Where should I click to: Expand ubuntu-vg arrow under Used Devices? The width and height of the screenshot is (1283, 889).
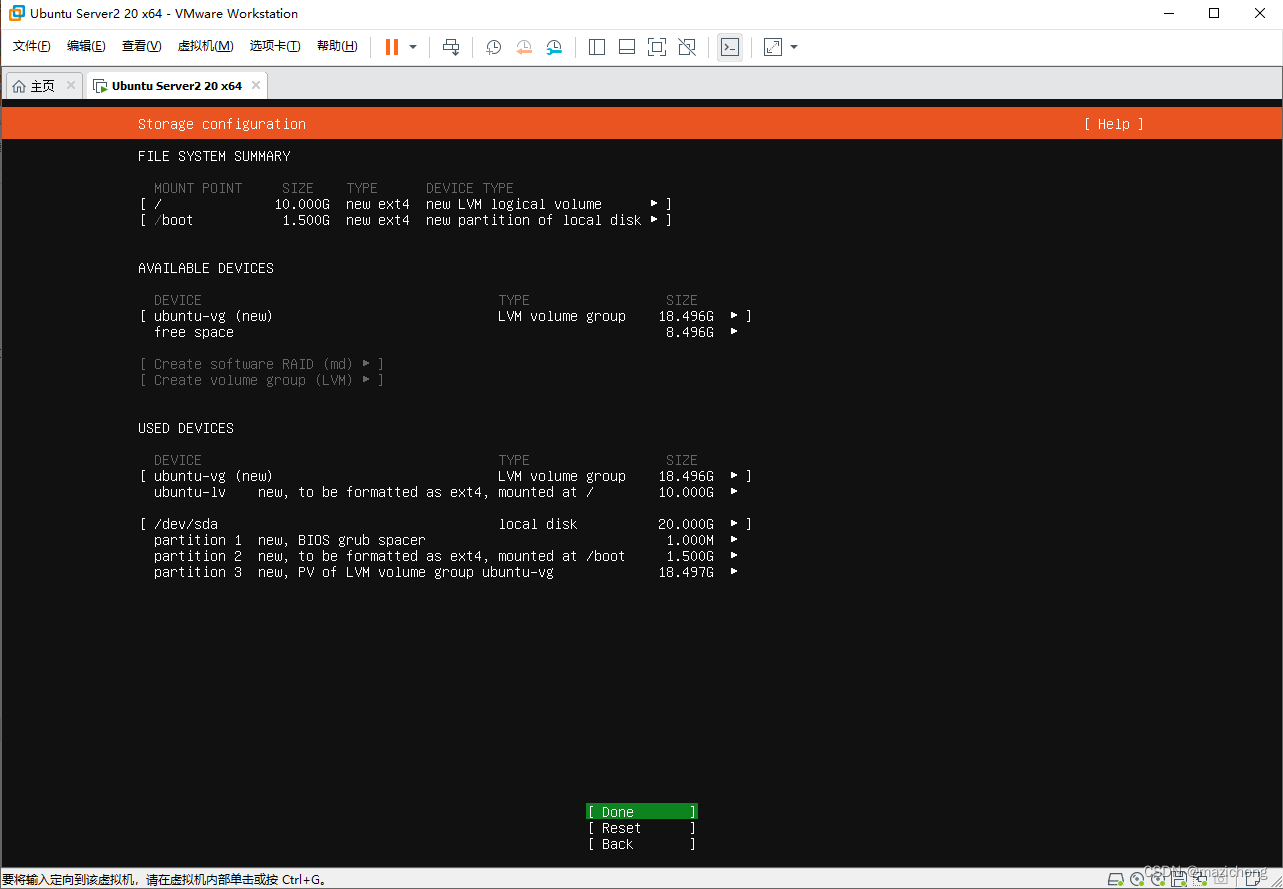[x=734, y=475]
